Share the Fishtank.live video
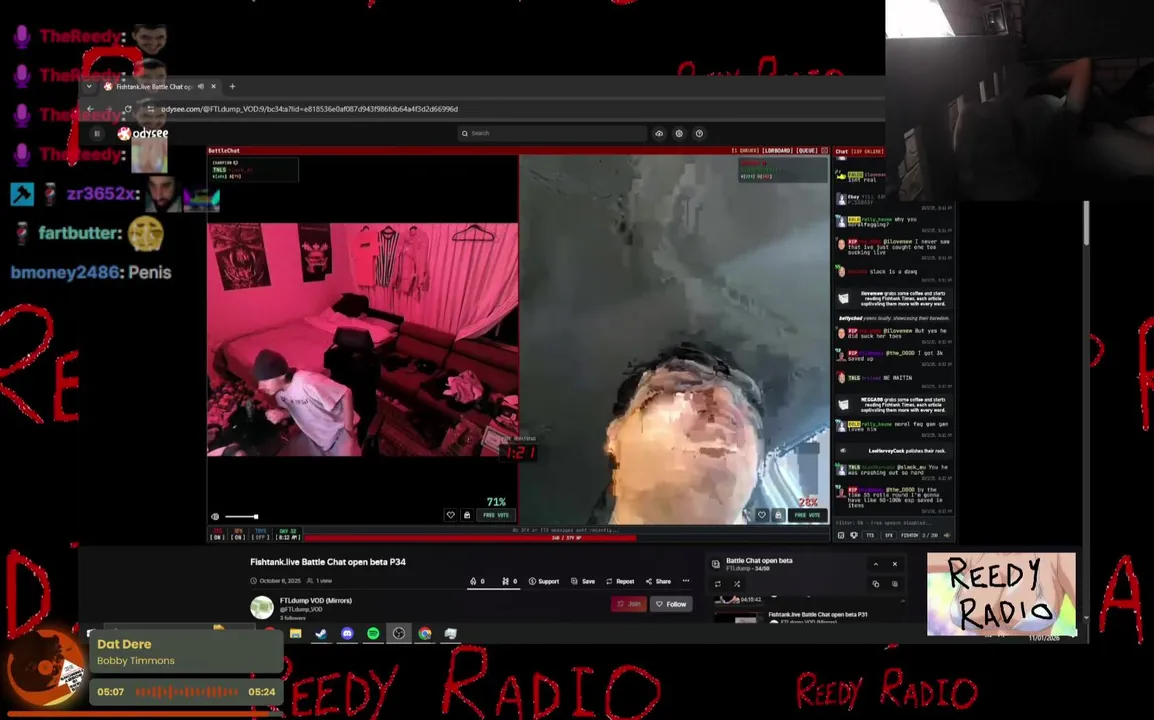Image resolution: width=1154 pixels, height=720 pixels. pyautogui.click(x=658, y=581)
